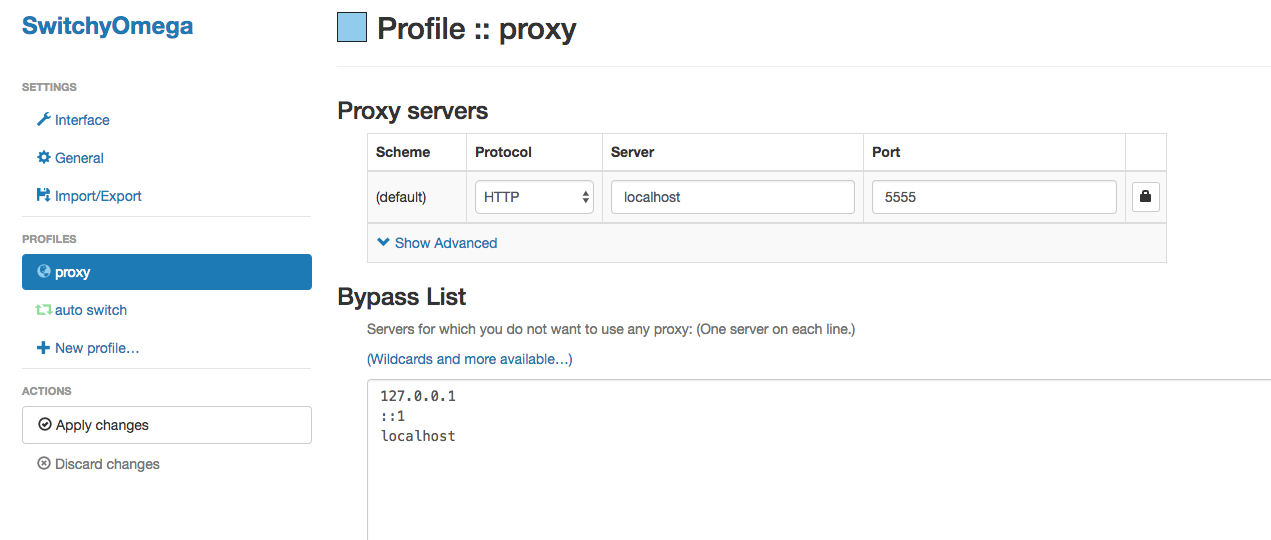This screenshot has width=1271, height=540.
Task: Open the Protocol HTTP dropdown
Action: tap(534, 197)
